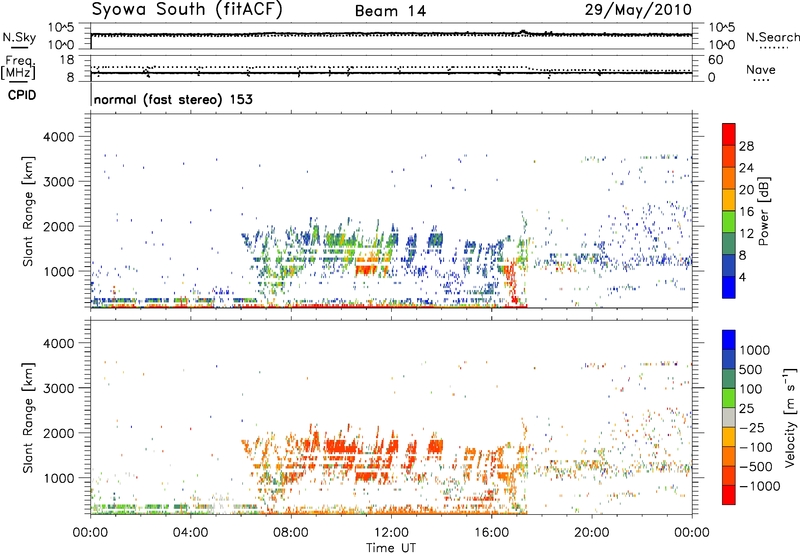Image resolution: width=800 pixels, height=554 pixels.
Task: Click the '16:00' time axis label
Action: (491, 533)
